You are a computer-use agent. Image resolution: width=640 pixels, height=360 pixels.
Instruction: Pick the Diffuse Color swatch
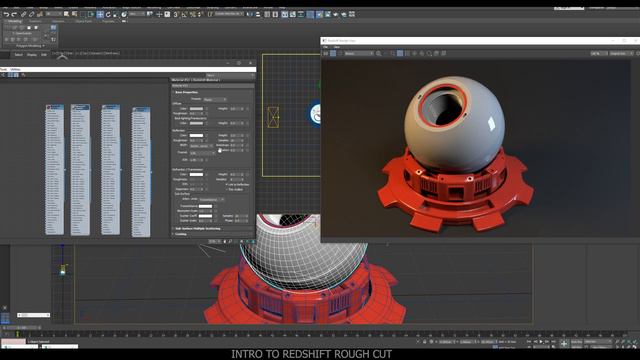(196, 109)
